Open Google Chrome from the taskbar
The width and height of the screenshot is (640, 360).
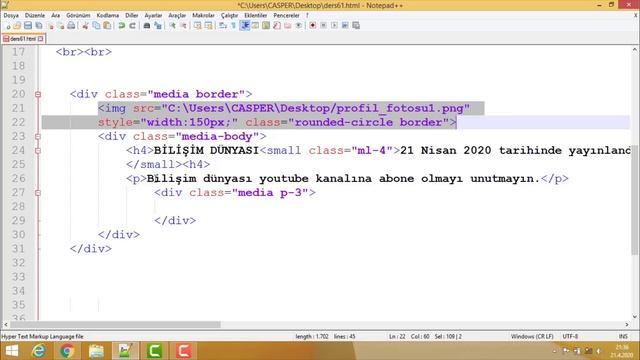[67, 351]
